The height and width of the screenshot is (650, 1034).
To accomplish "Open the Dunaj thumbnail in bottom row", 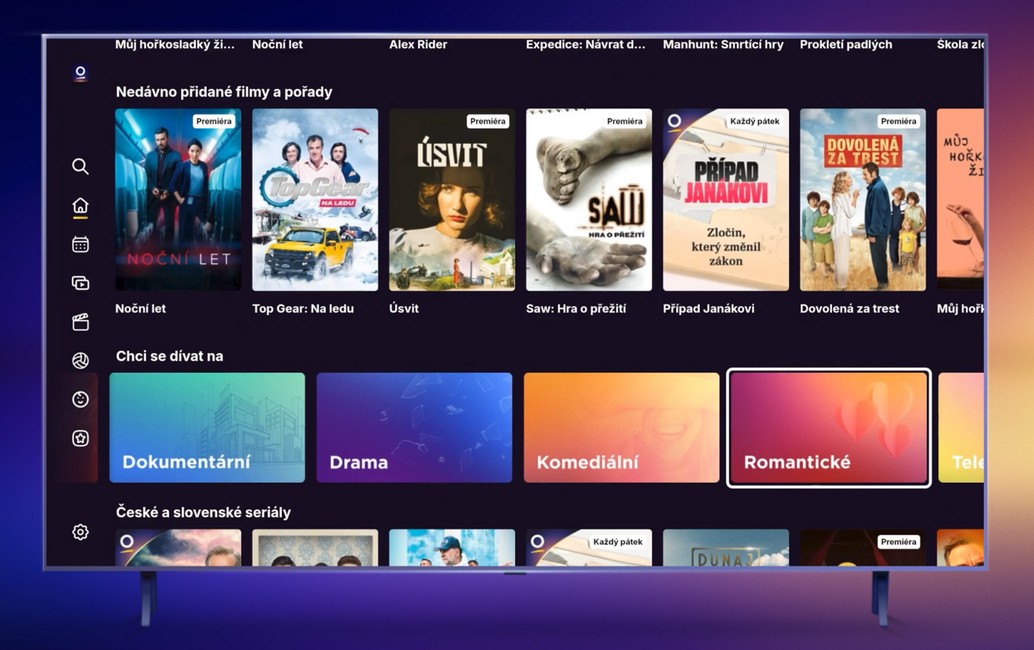I will 726,548.
